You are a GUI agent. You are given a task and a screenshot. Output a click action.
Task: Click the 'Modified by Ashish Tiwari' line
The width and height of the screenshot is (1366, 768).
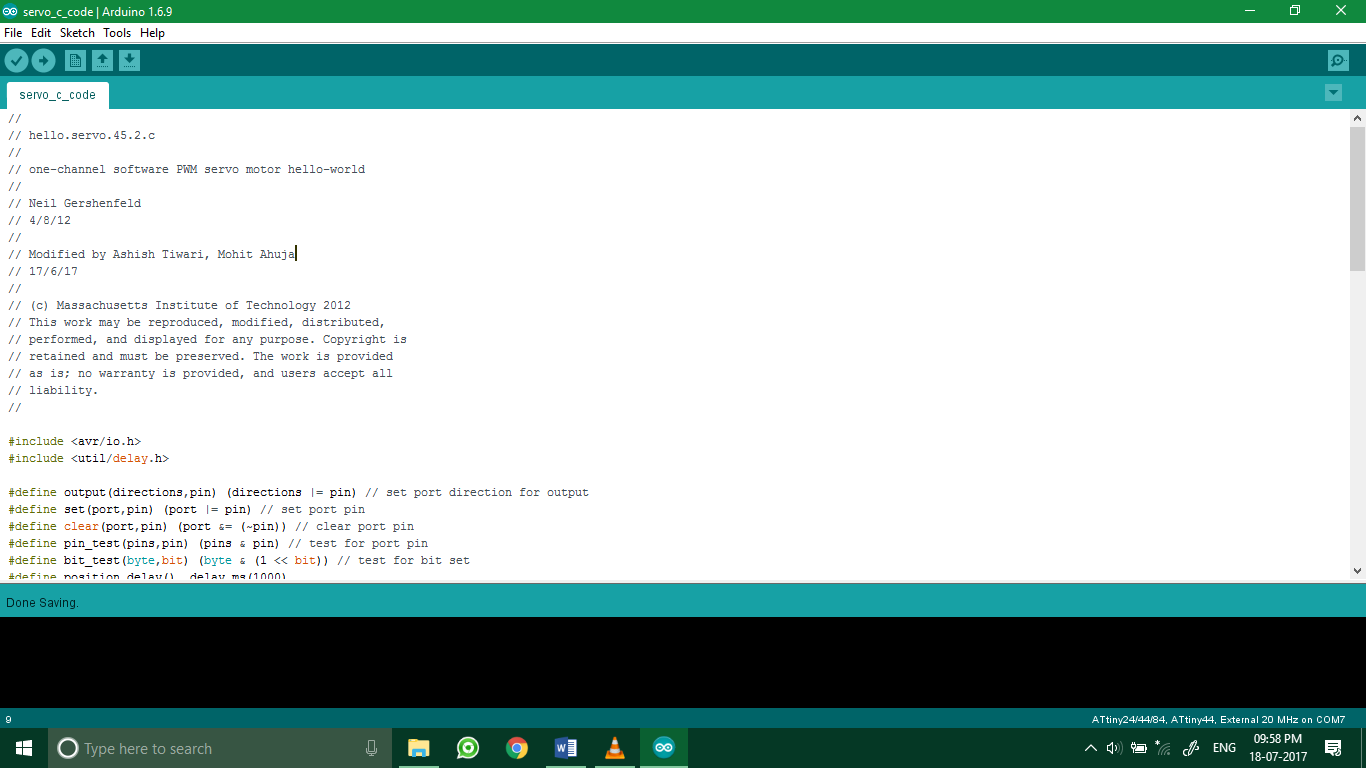(152, 254)
